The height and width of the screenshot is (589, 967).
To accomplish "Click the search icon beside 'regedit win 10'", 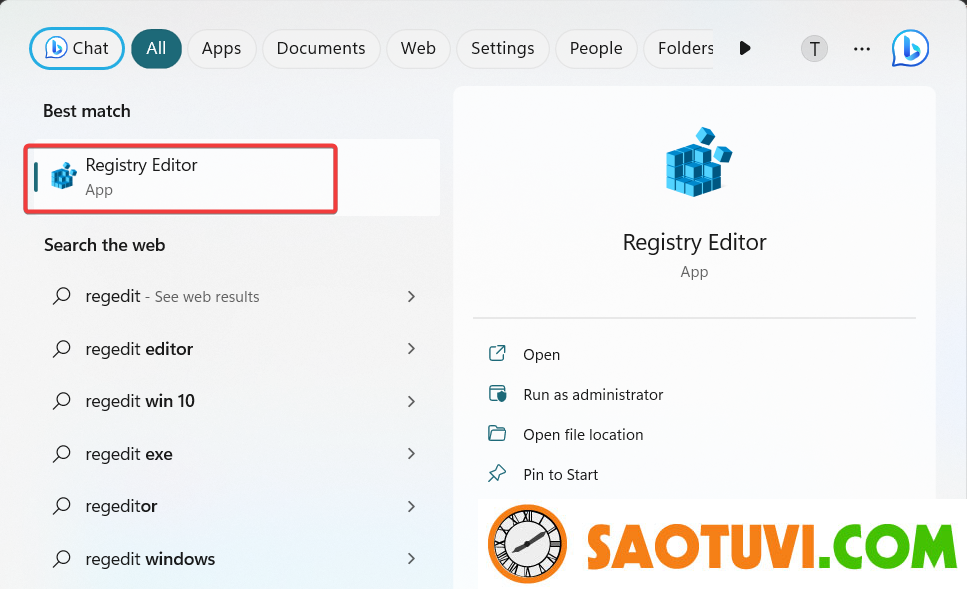I will (x=62, y=402).
